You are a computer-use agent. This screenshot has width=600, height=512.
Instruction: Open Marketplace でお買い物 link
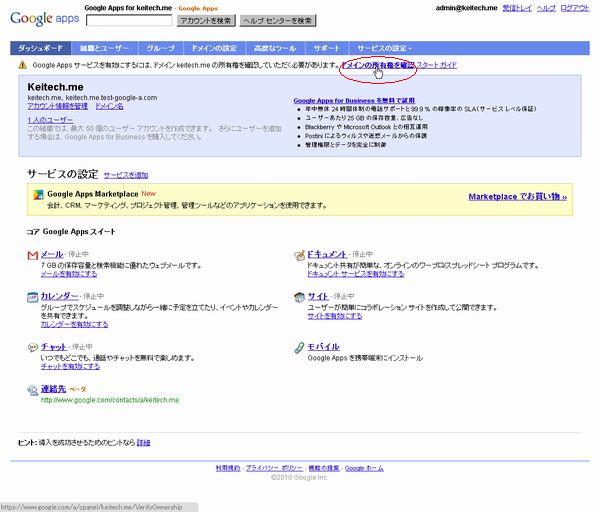pyautogui.click(x=518, y=197)
